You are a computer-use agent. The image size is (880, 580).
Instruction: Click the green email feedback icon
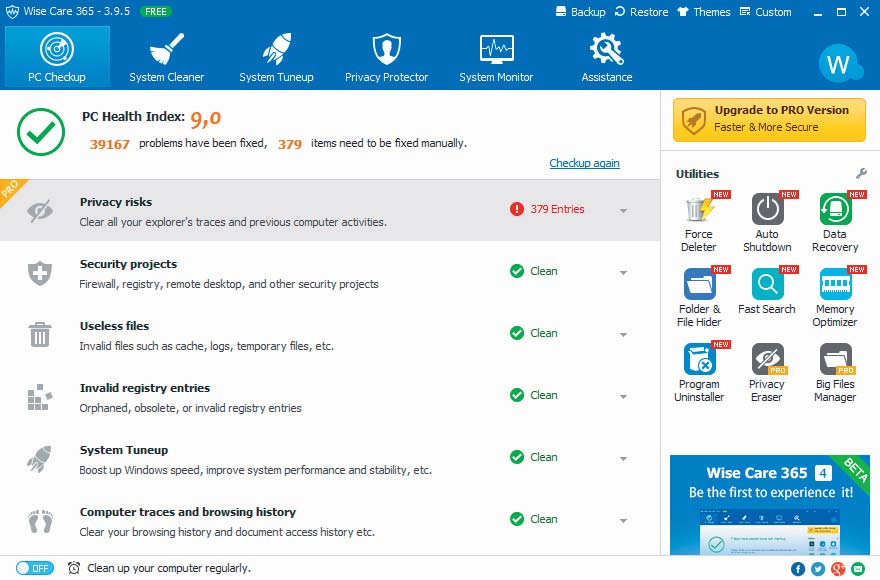pos(858,569)
